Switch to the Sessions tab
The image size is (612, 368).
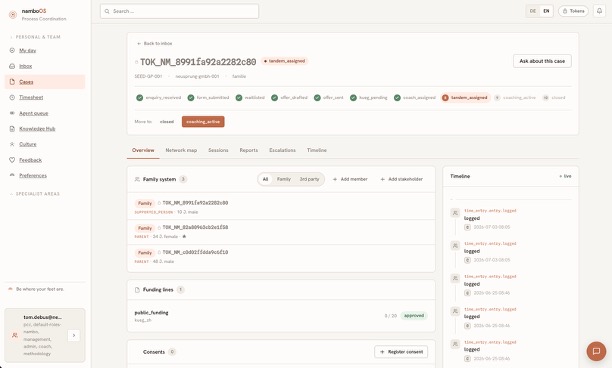218,150
